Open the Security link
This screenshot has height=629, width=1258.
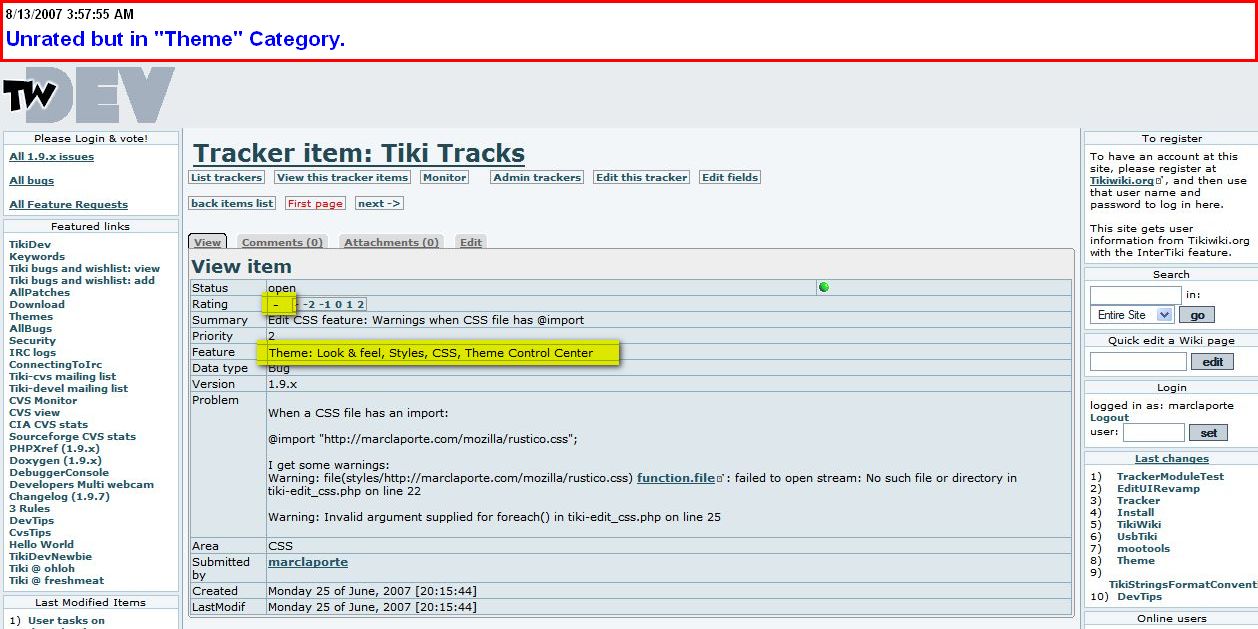(33, 341)
